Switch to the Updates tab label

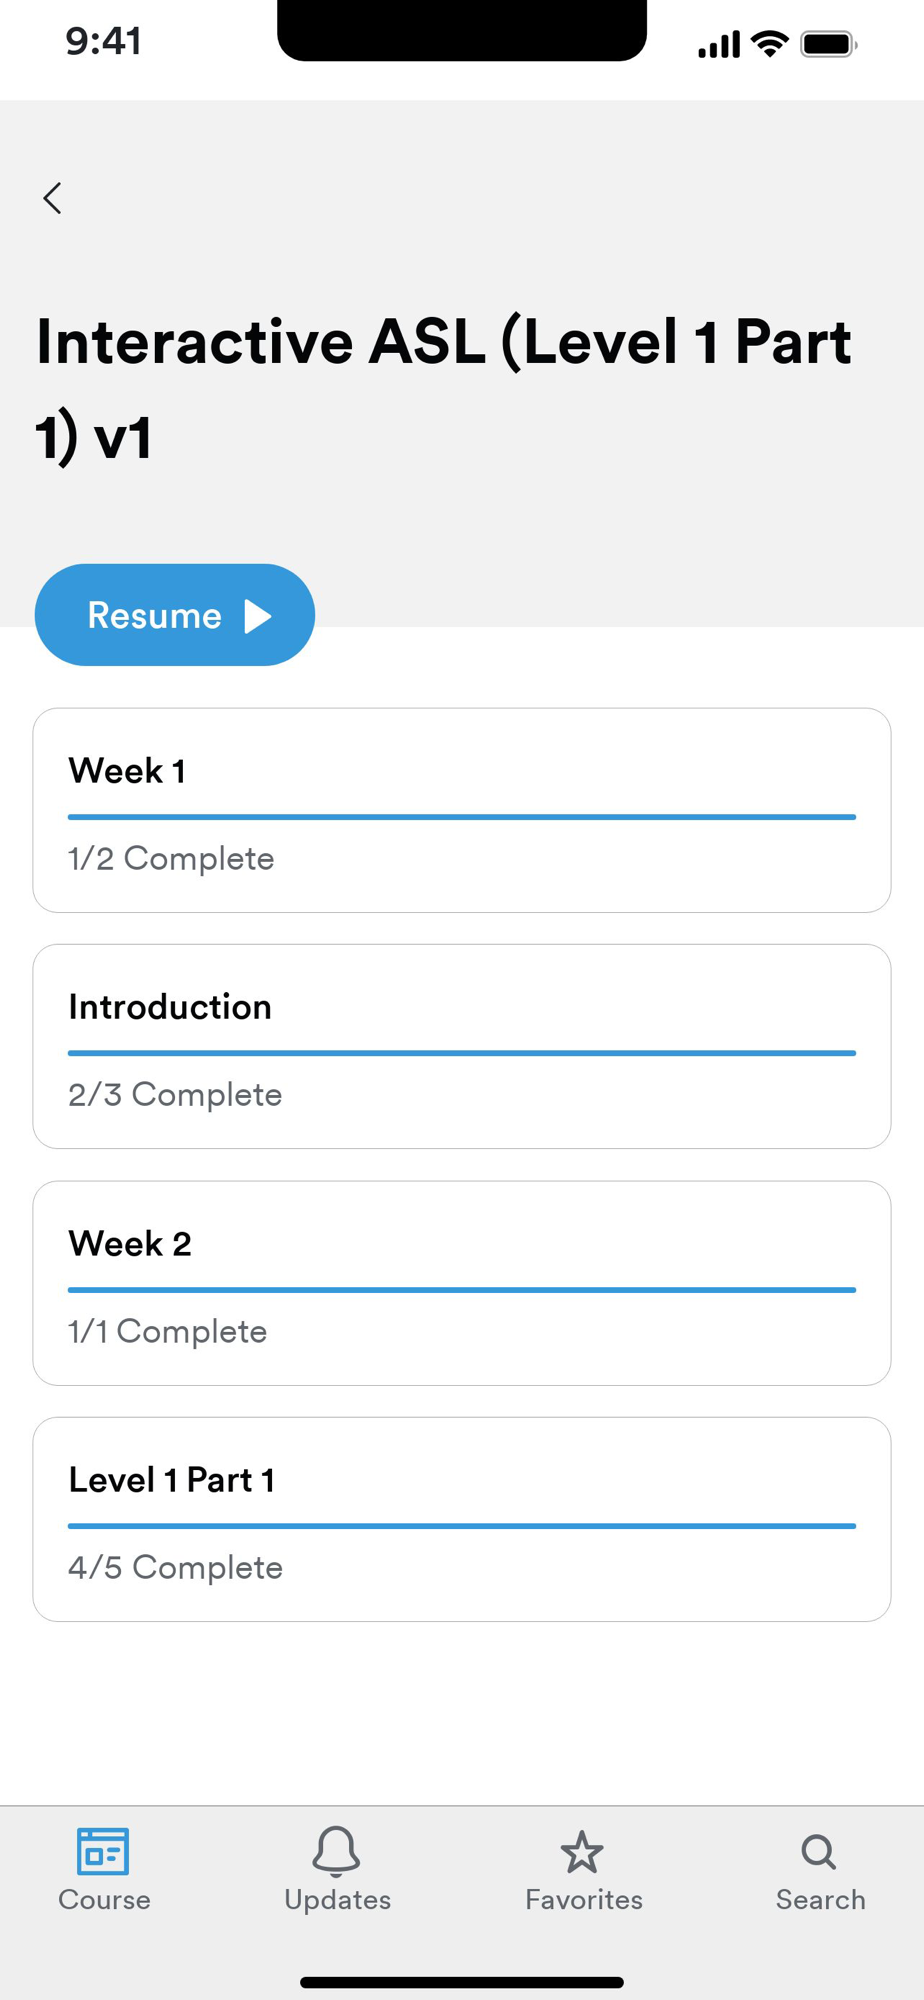[337, 1900]
